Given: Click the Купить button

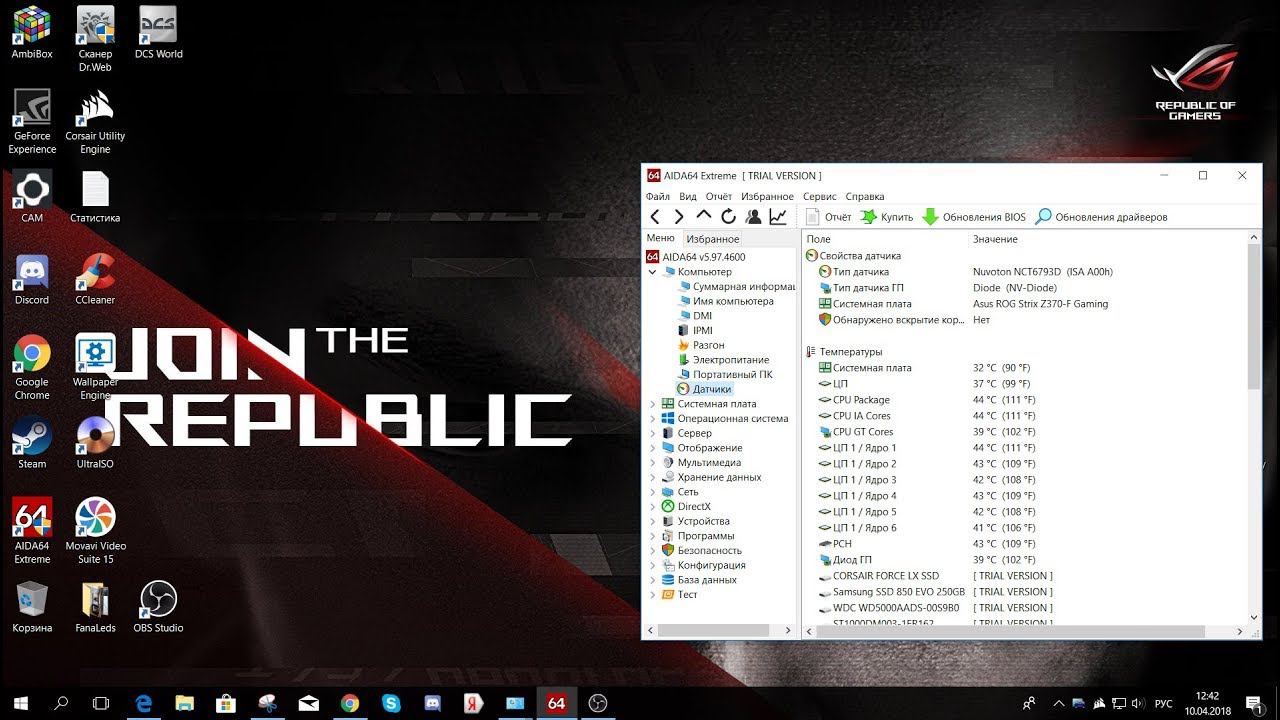Looking at the screenshot, I should (887, 217).
